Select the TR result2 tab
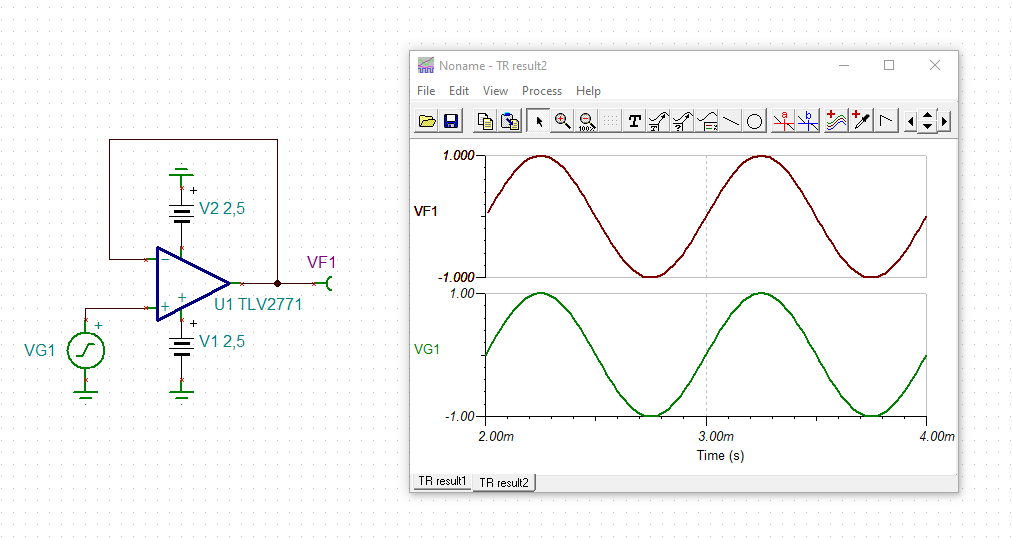The width and height of the screenshot is (1012, 538). point(504,483)
